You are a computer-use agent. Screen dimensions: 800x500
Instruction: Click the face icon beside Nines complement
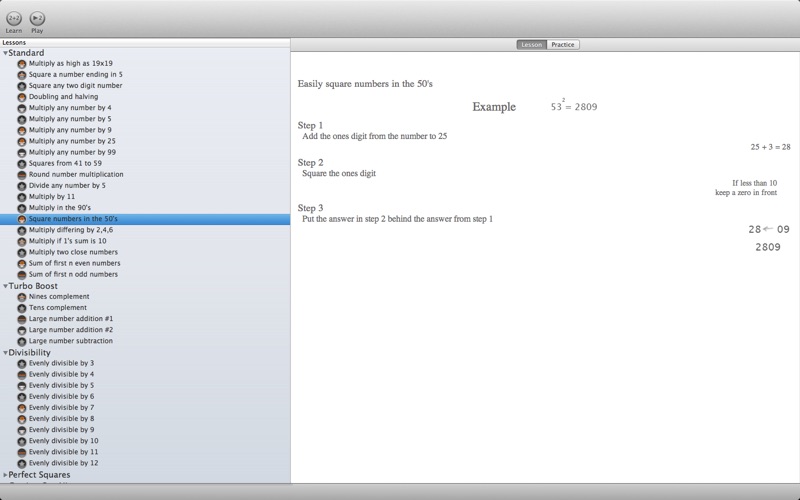pos(21,297)
